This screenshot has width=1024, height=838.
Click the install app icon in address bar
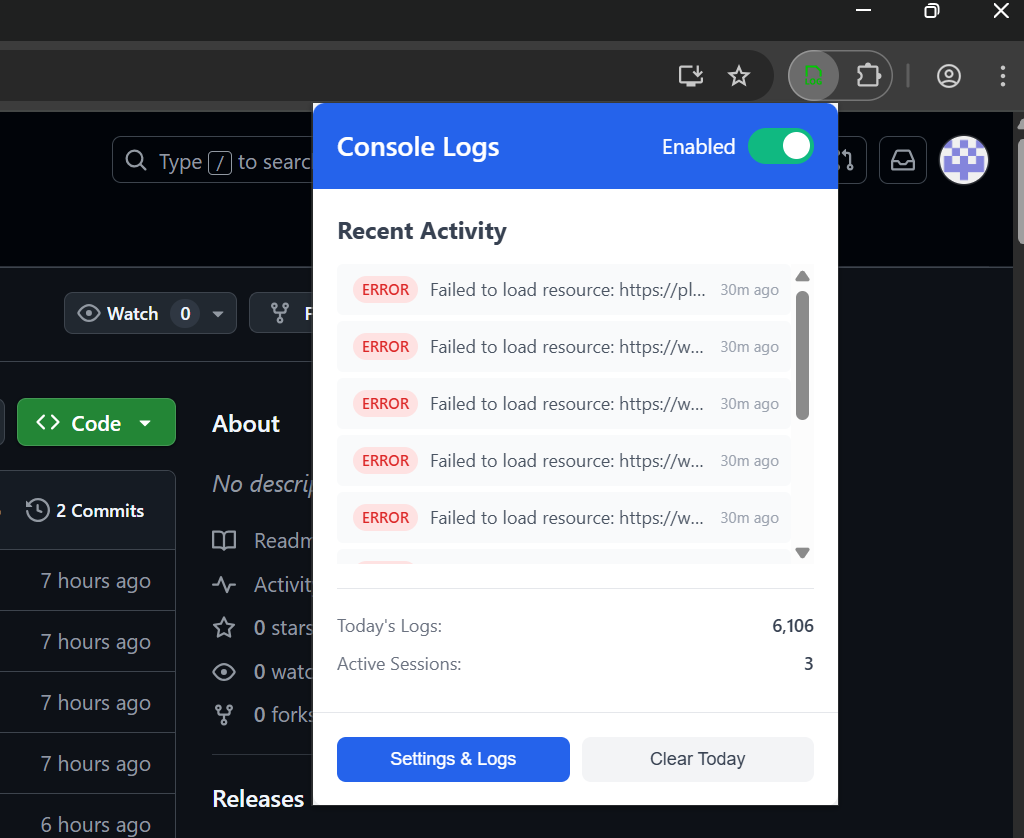[690, 76]
